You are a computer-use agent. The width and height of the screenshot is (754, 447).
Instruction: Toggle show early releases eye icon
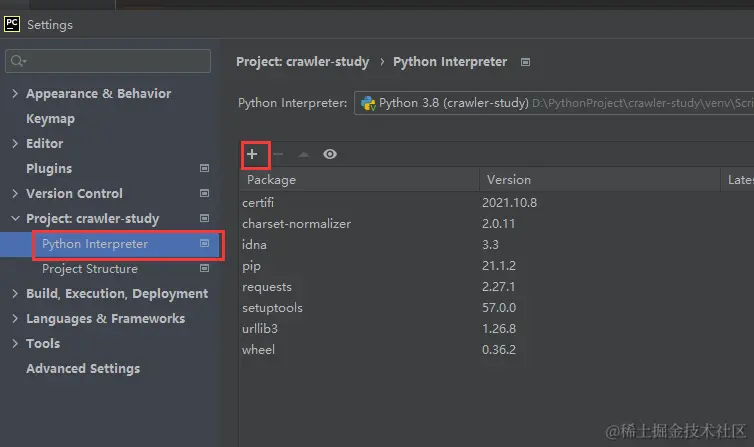pos(330,154)
